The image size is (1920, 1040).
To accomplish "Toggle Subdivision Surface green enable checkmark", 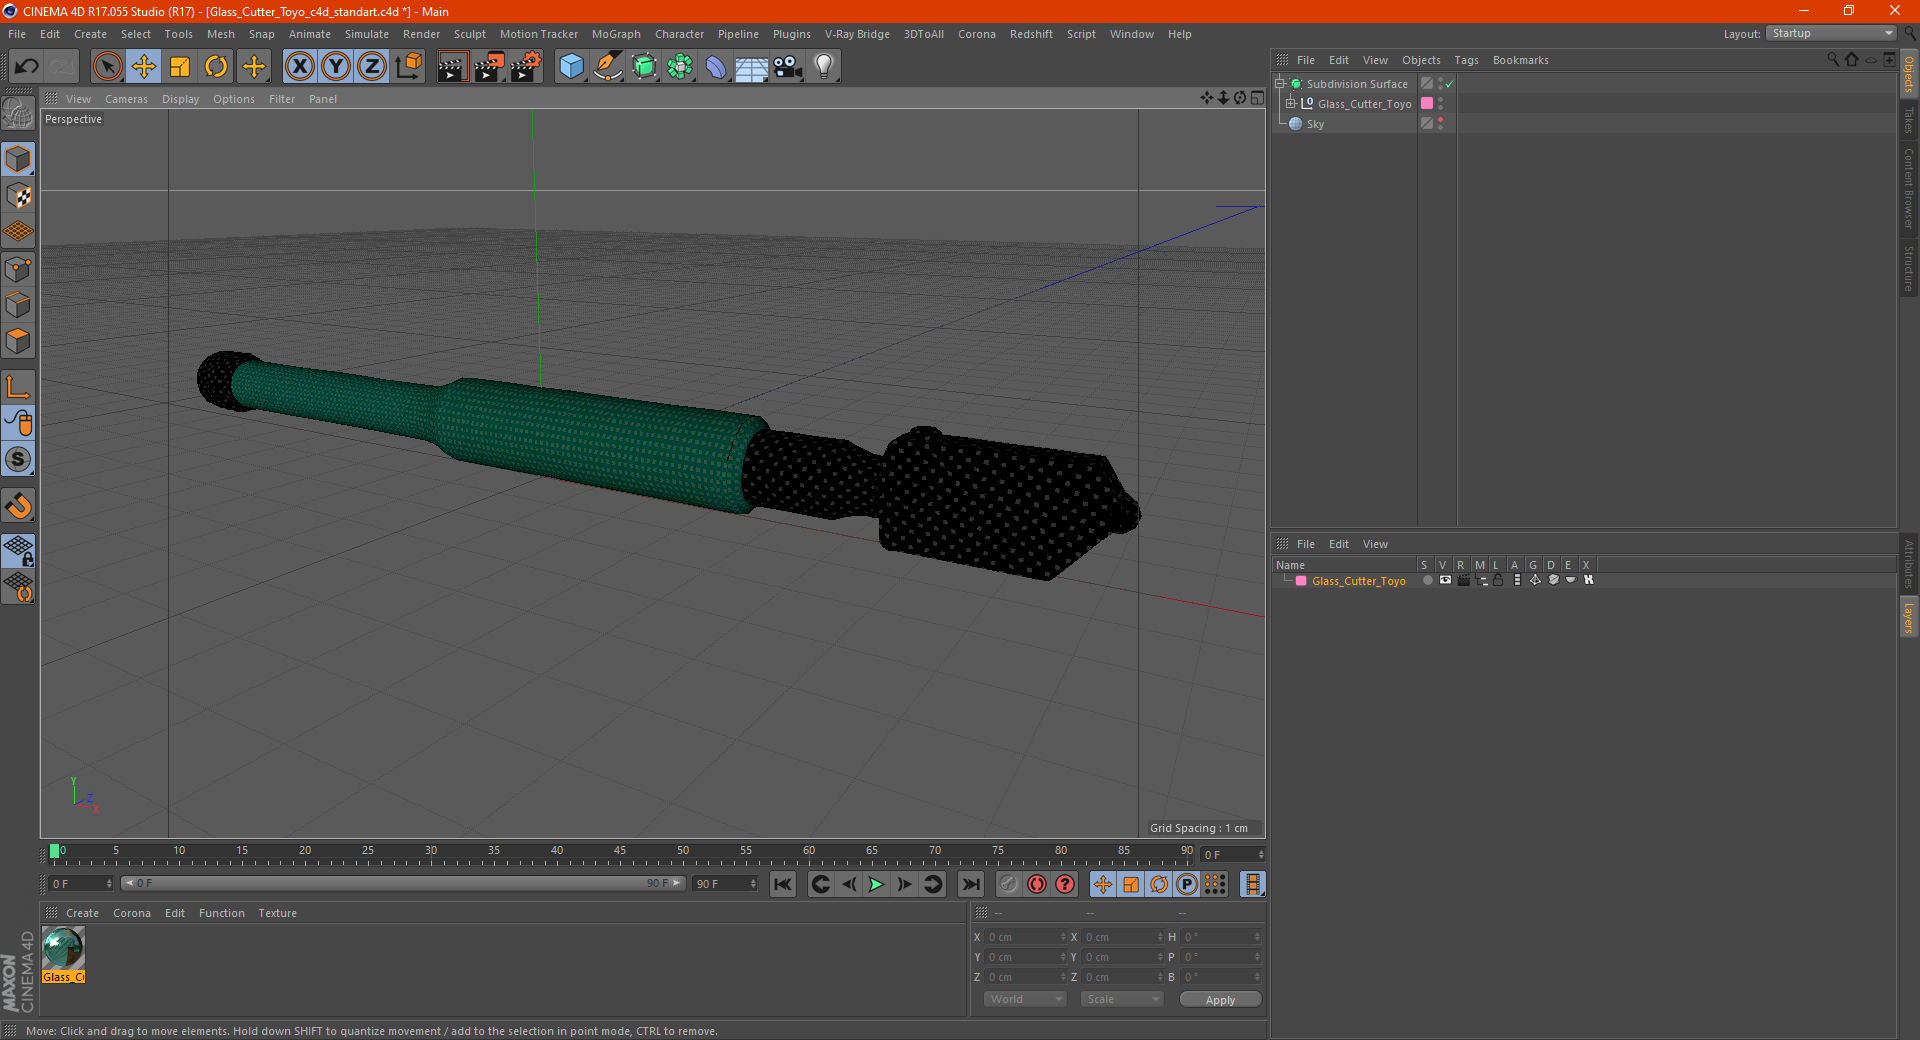I will coord(1449,84).
